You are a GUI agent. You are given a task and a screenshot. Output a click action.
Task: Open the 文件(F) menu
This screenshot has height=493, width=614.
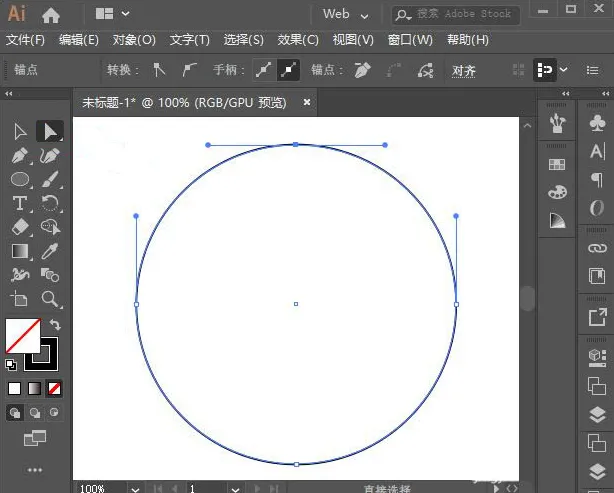click(x=26, y=40)
